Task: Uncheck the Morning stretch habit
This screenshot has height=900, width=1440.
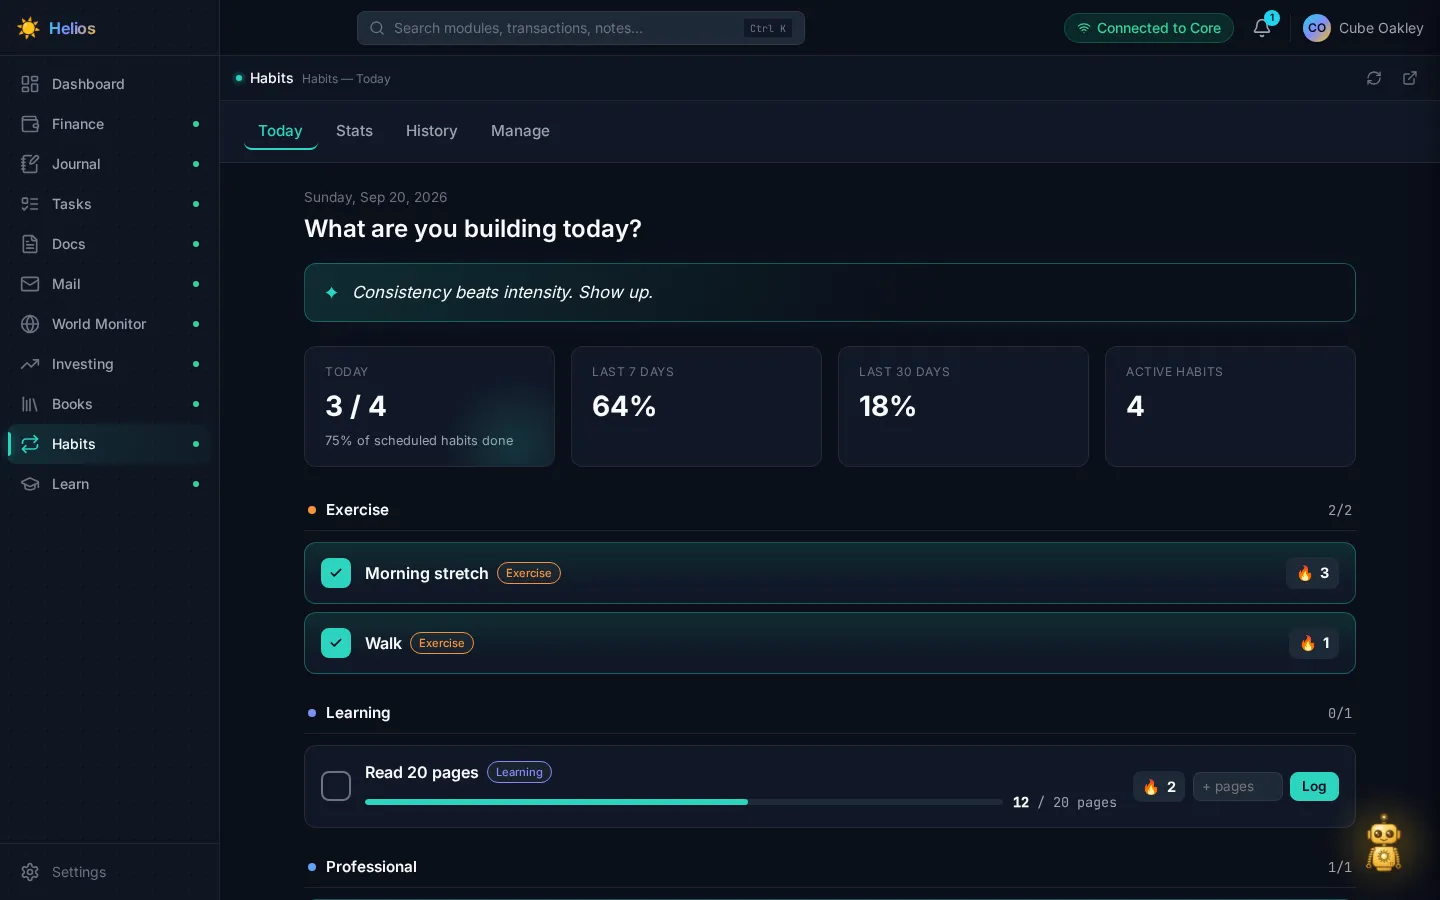Action: [x=336, y=573]
